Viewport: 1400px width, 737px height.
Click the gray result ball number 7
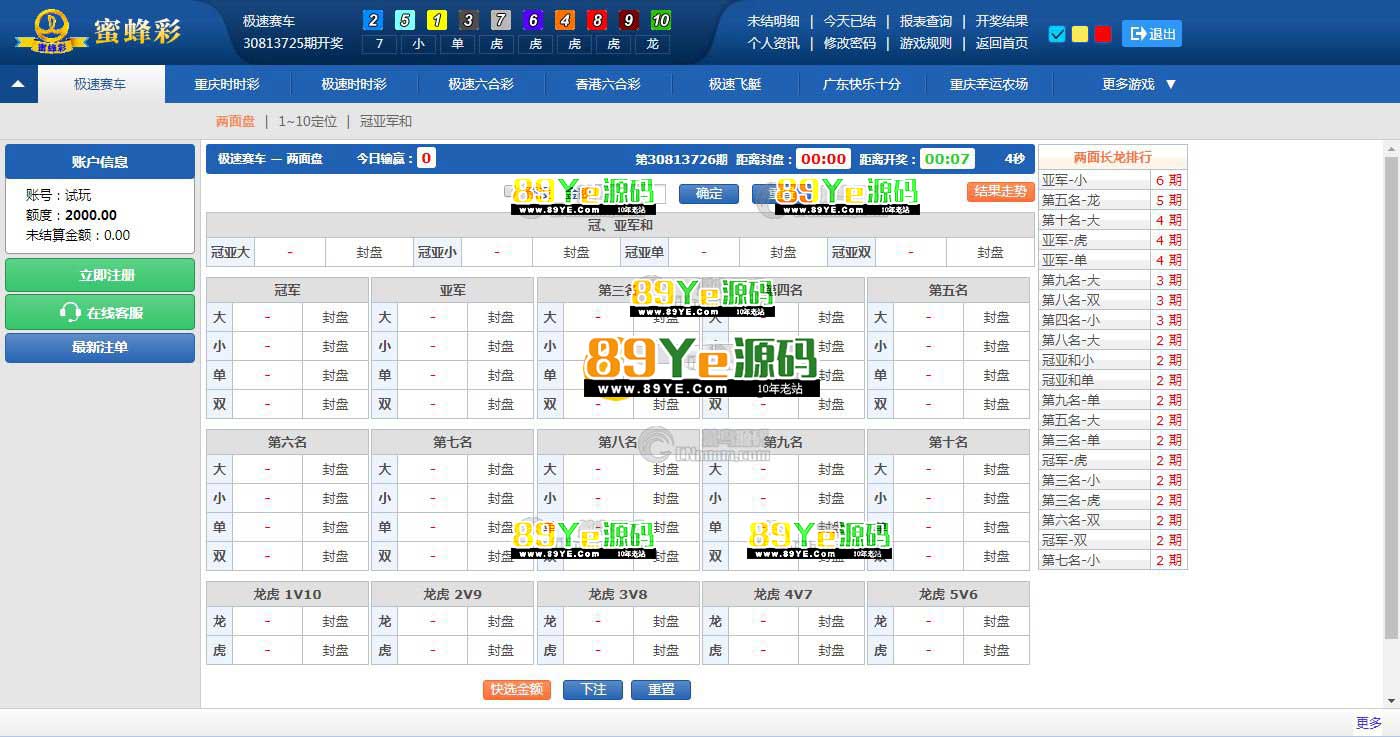click(501, 20)
